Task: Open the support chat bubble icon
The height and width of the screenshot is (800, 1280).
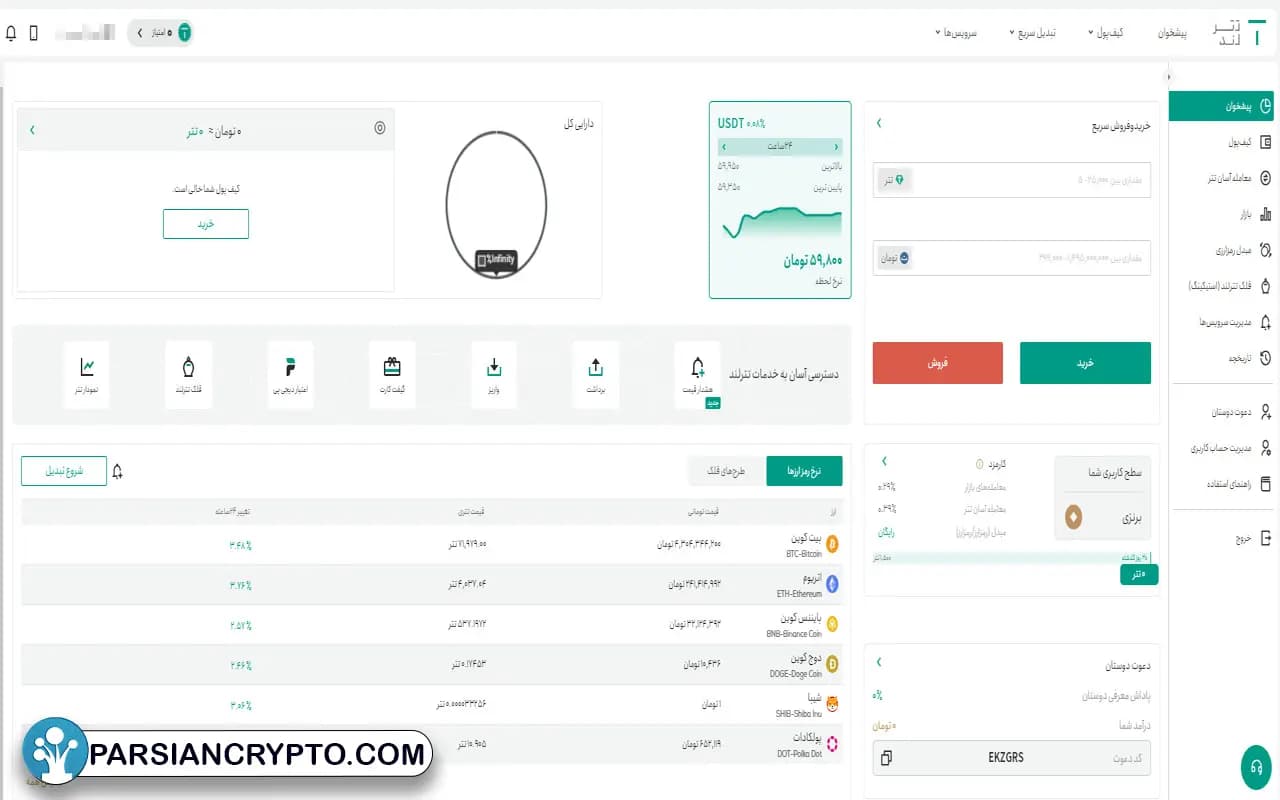Action: tap(1254, 767)
